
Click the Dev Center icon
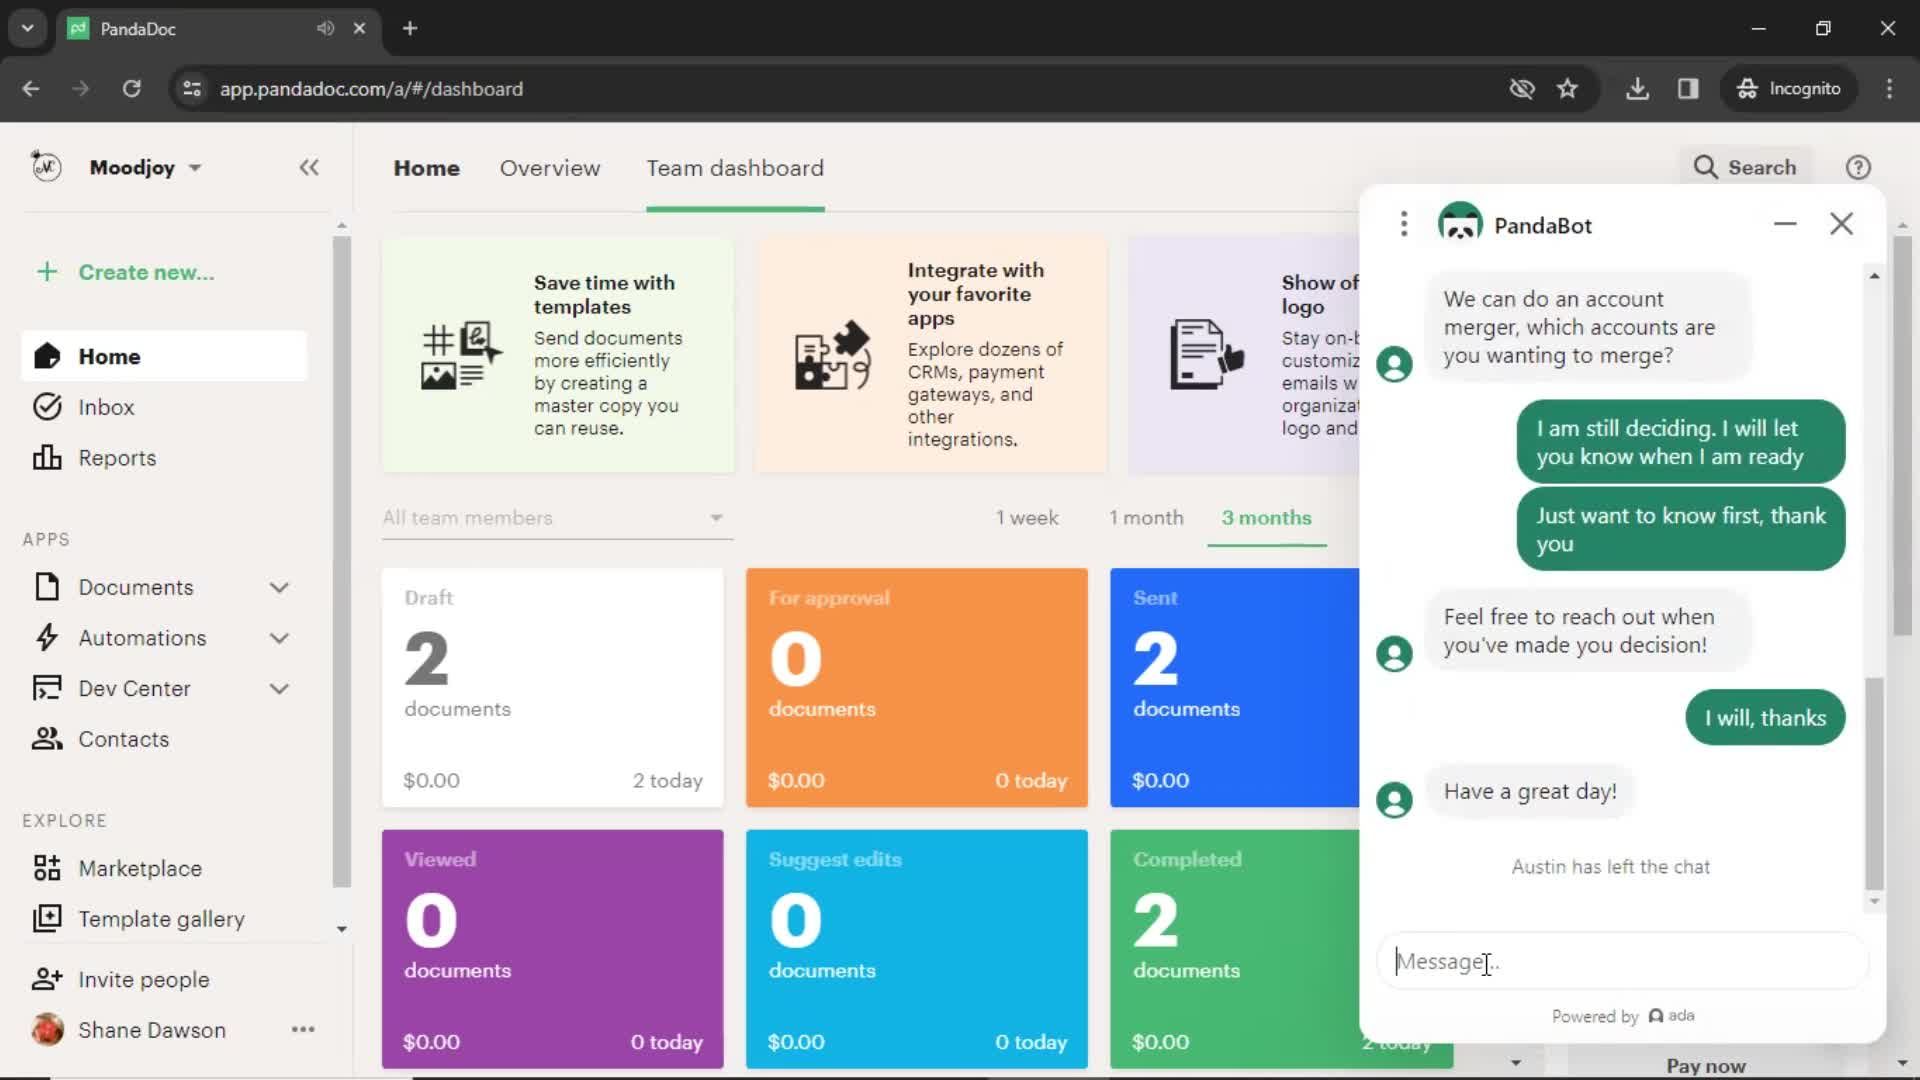click(47, 689)
